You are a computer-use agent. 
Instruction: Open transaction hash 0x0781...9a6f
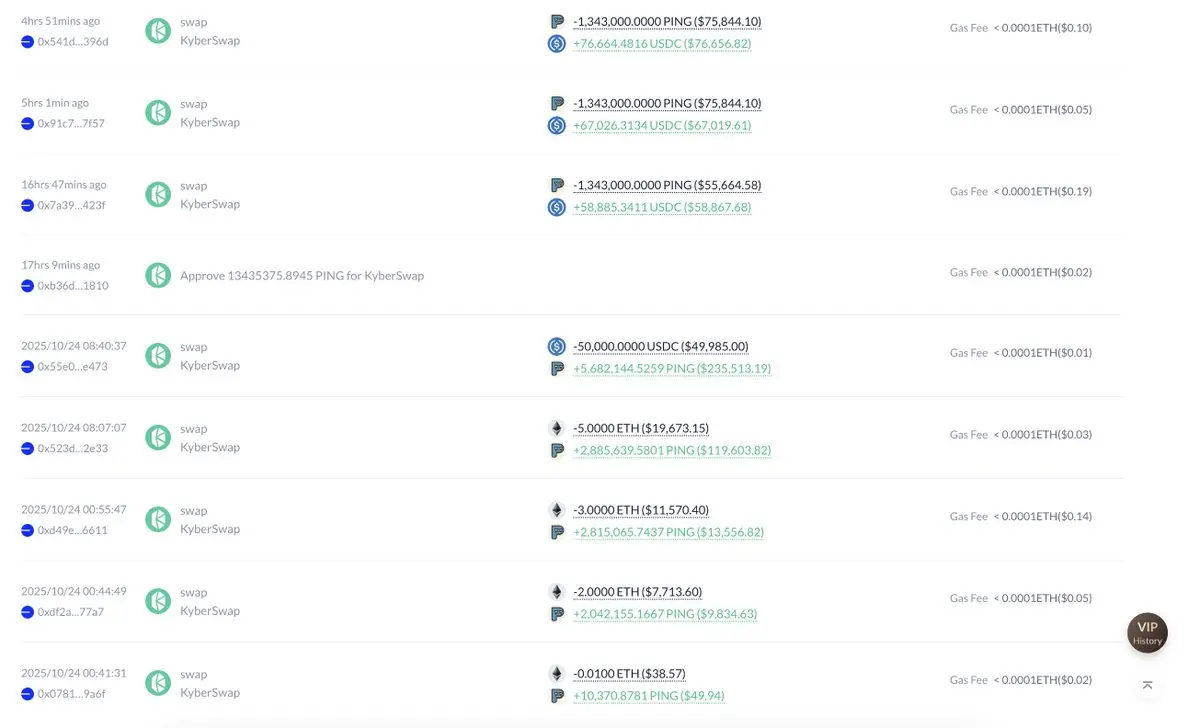[x=71, y=694]
